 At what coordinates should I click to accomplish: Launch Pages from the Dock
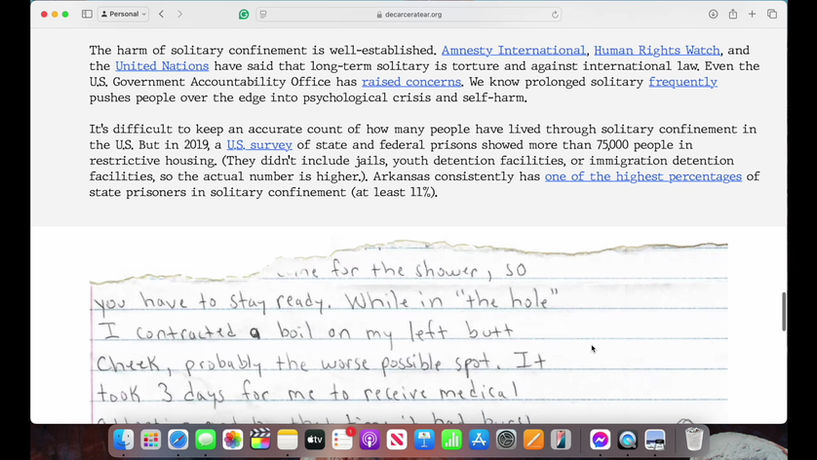(534, 440)
